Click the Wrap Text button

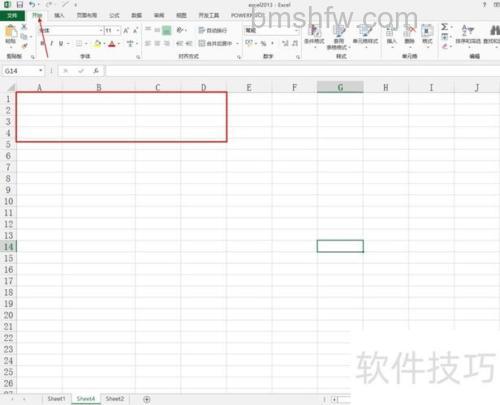[x=213, y=30]
